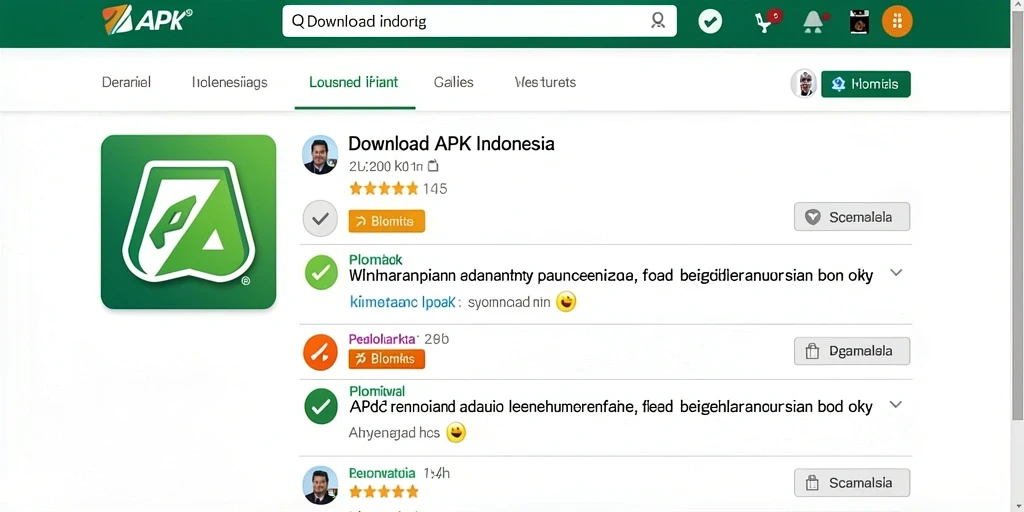This screenshot has width=1024, height=512.
Task: Click the large green app logo
Action: coord(189,221)
